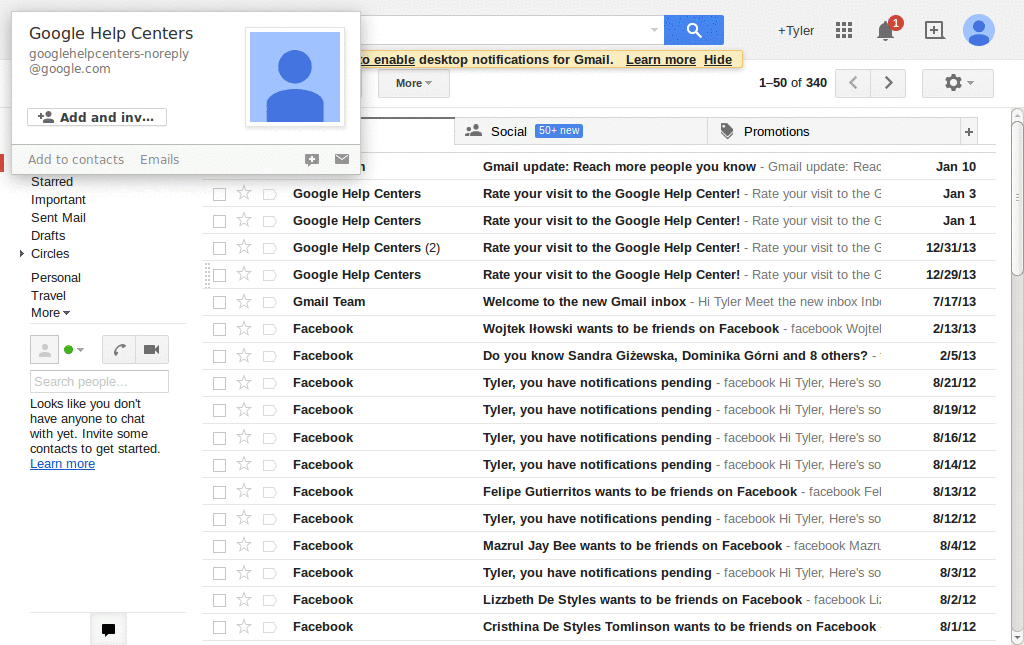1024x645 pixels.
Task: Open the Personal label
Action: 56,277
